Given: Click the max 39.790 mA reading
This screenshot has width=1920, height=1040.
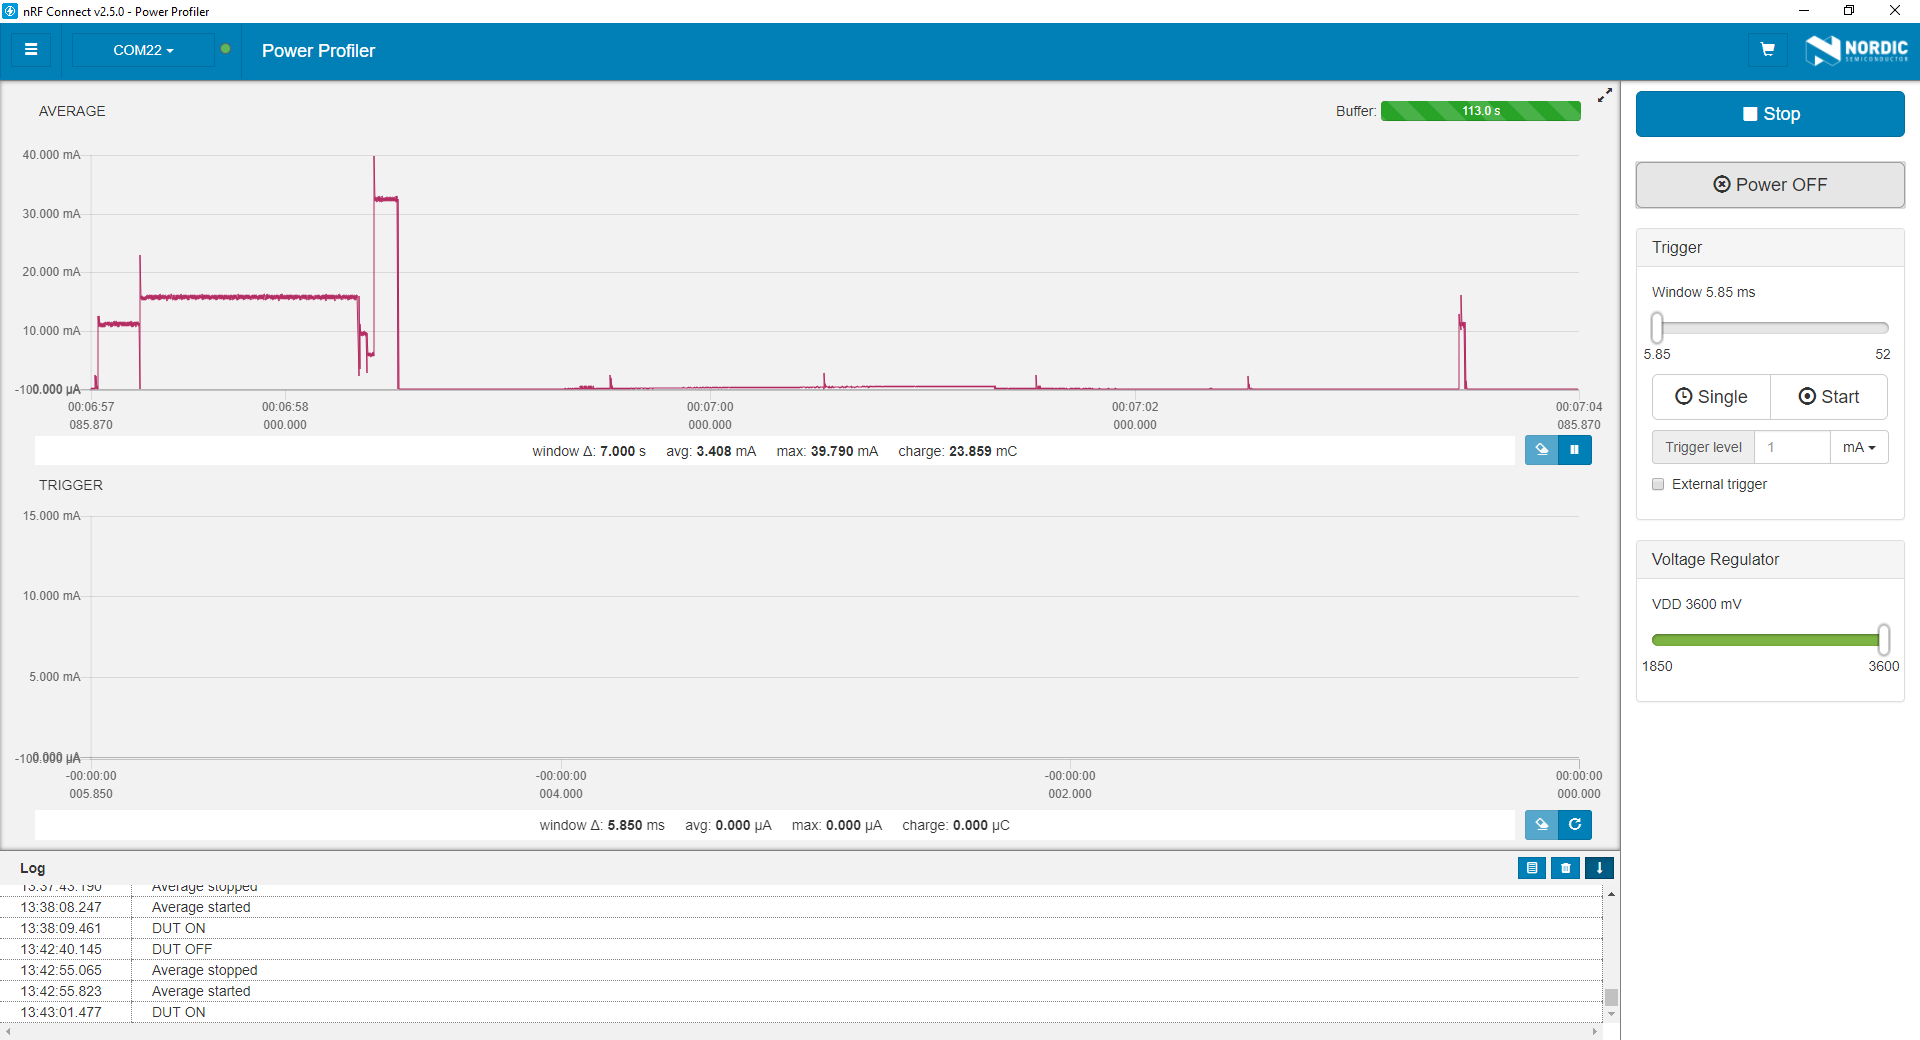Looking at the screenshot, I should [827, 451].
